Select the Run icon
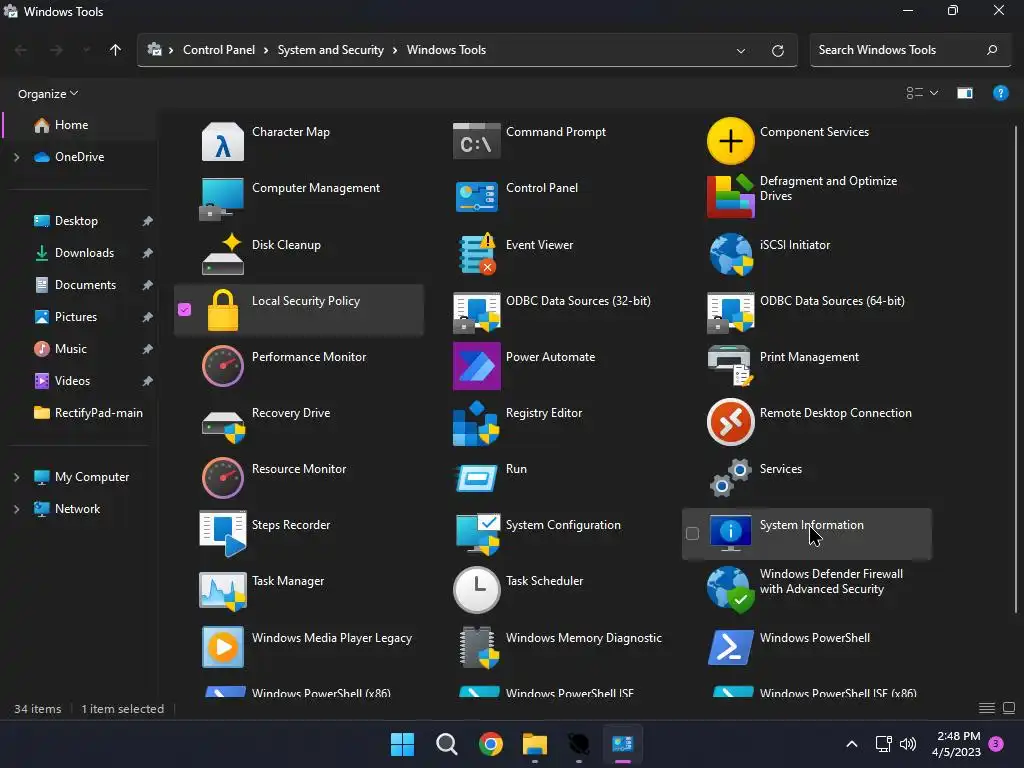The height and width of the screenshot is (768, 1024). click(x=477, y=479)
